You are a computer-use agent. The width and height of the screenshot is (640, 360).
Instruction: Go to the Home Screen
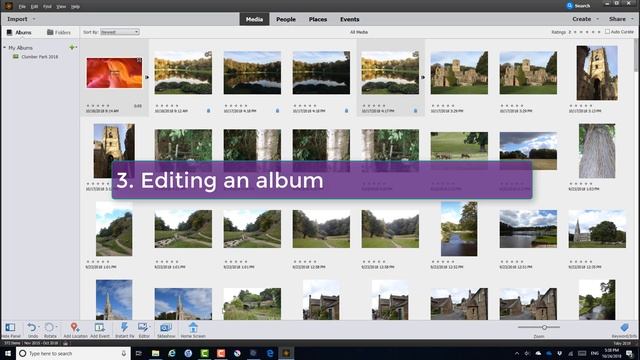193,327
